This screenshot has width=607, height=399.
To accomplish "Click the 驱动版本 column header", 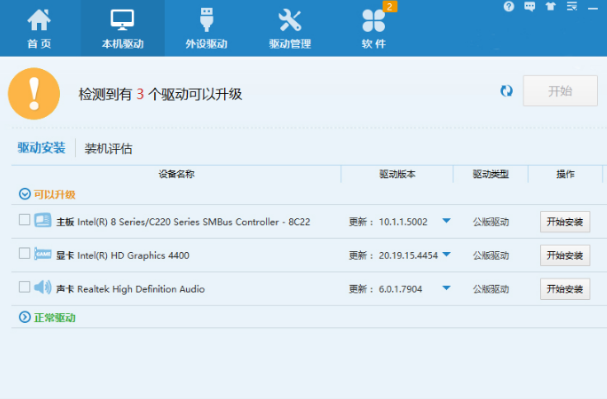I will click(397, 174).
